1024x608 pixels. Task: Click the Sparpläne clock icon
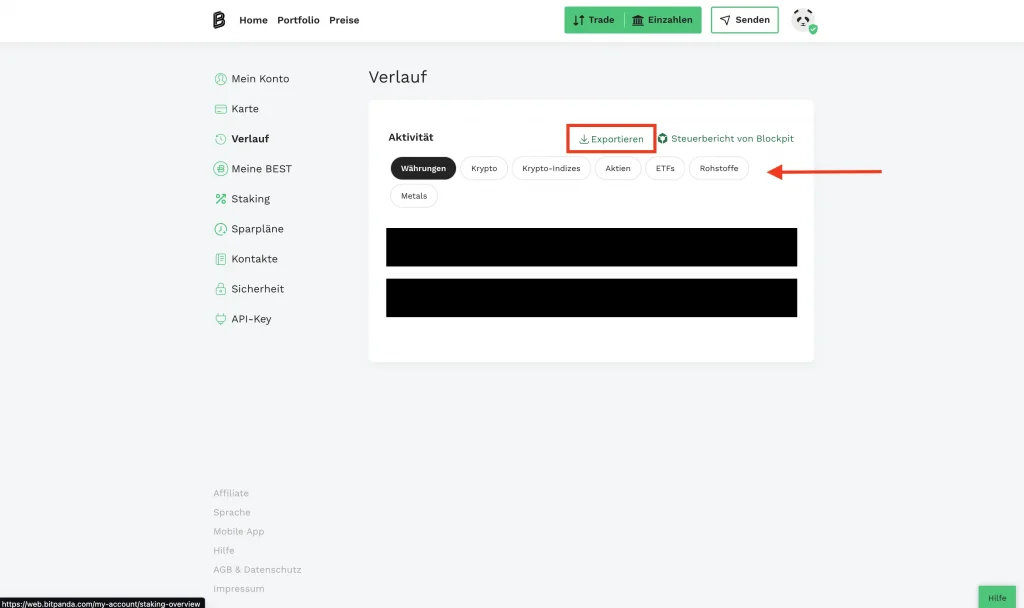[221, 229]
